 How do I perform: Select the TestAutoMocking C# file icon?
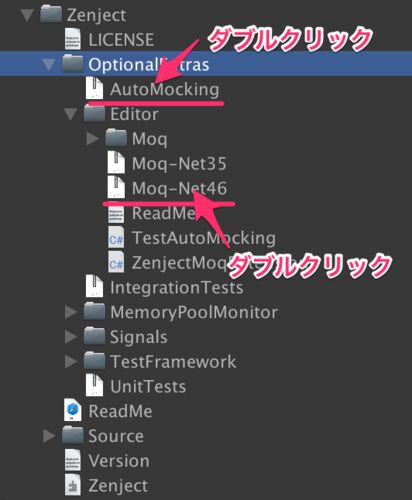pyautogui.click(x=116, y=237)
